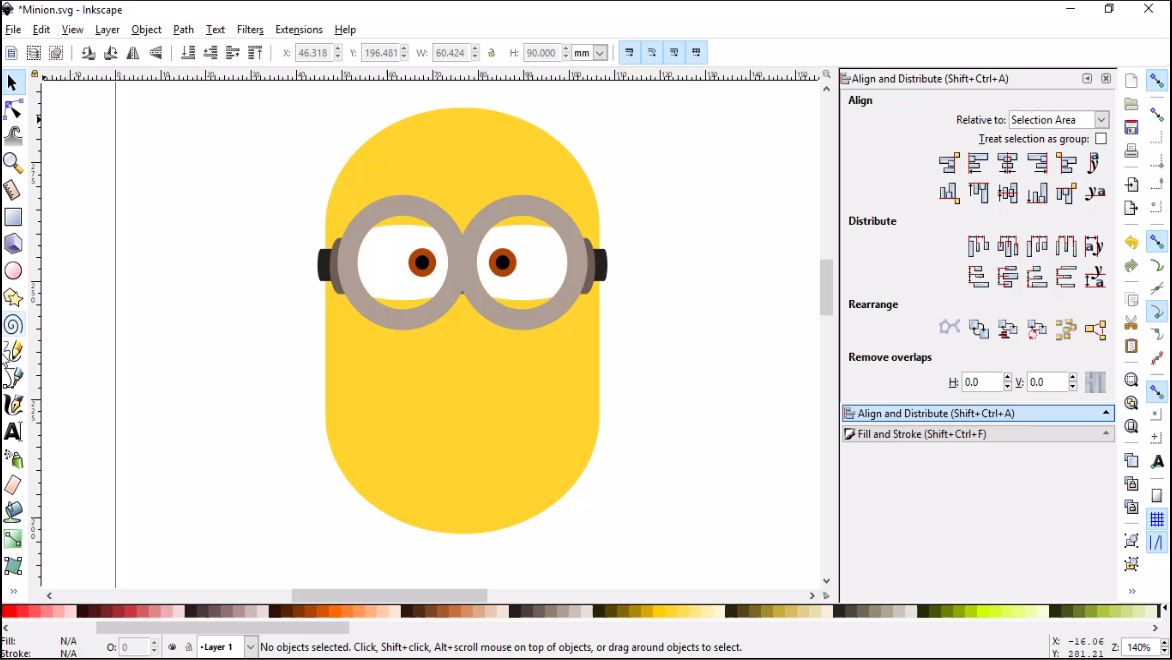
Task: Select the Node edit tool
Action: point(13,110)
